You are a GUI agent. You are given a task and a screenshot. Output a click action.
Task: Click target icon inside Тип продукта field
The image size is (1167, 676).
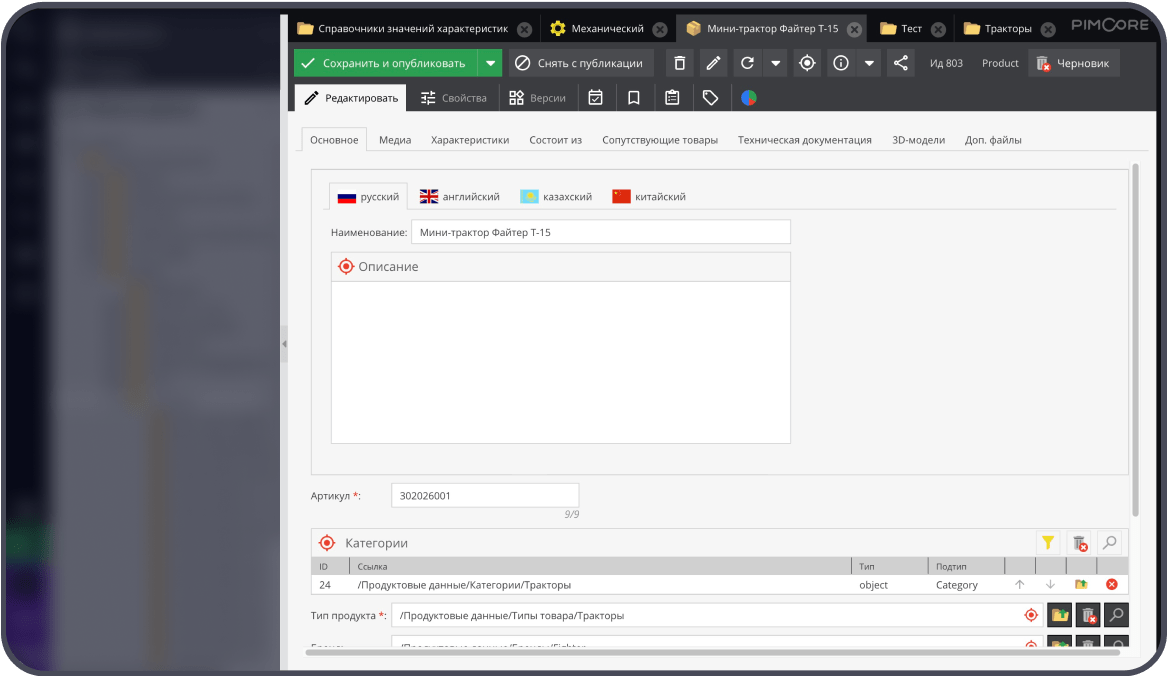[1031, 616]
